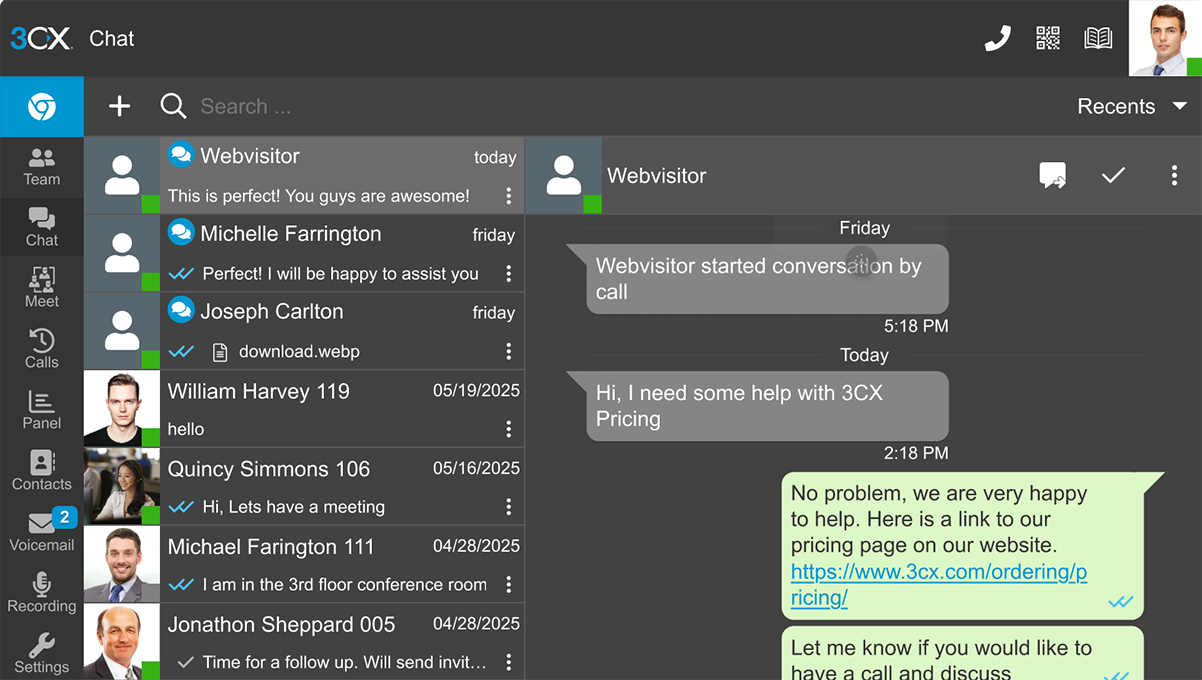Open the Chat sidebar section
Viewport: 1202px width, 680px height.
[42, 228]
